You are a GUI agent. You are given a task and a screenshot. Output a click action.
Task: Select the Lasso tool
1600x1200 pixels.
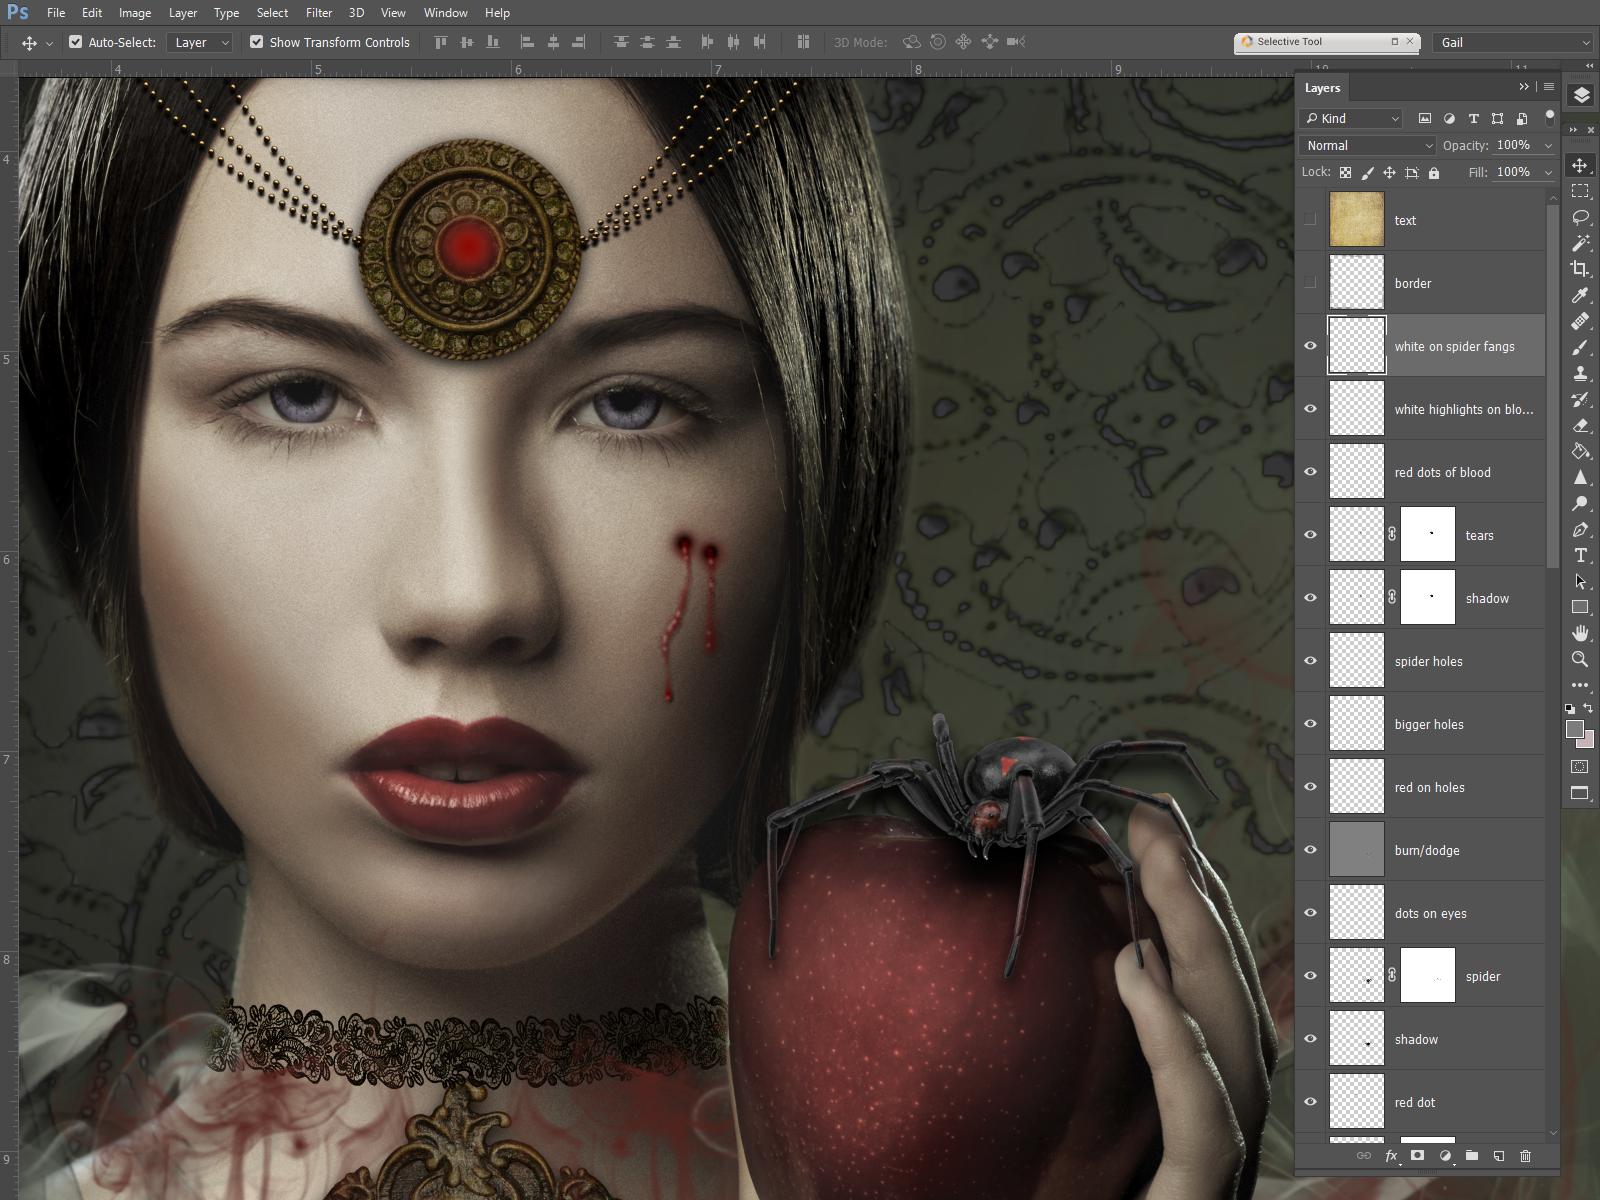(x=1580, y=218)
